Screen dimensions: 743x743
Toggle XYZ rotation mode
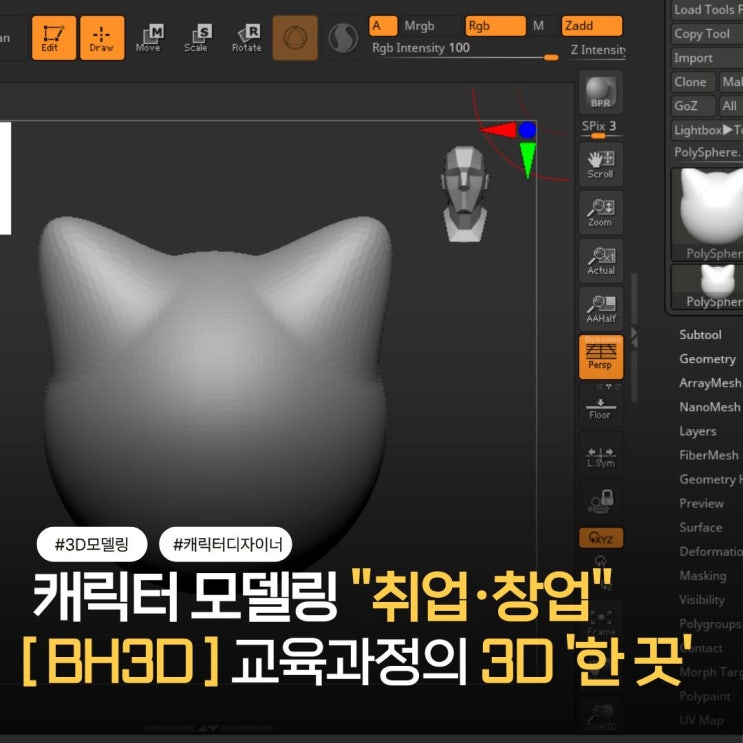click(600, 538)
